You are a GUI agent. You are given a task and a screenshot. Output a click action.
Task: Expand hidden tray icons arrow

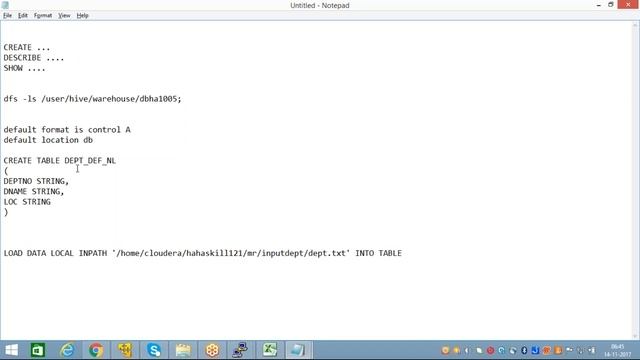(x=468, y=351)
